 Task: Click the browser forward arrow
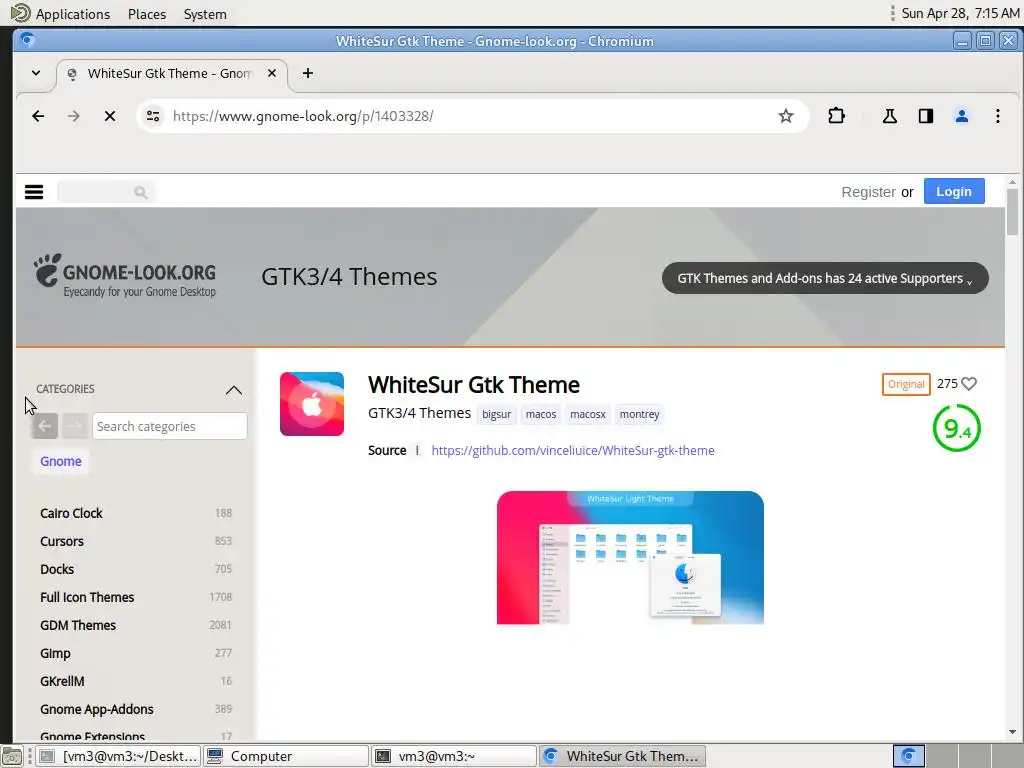pos(74,116)
